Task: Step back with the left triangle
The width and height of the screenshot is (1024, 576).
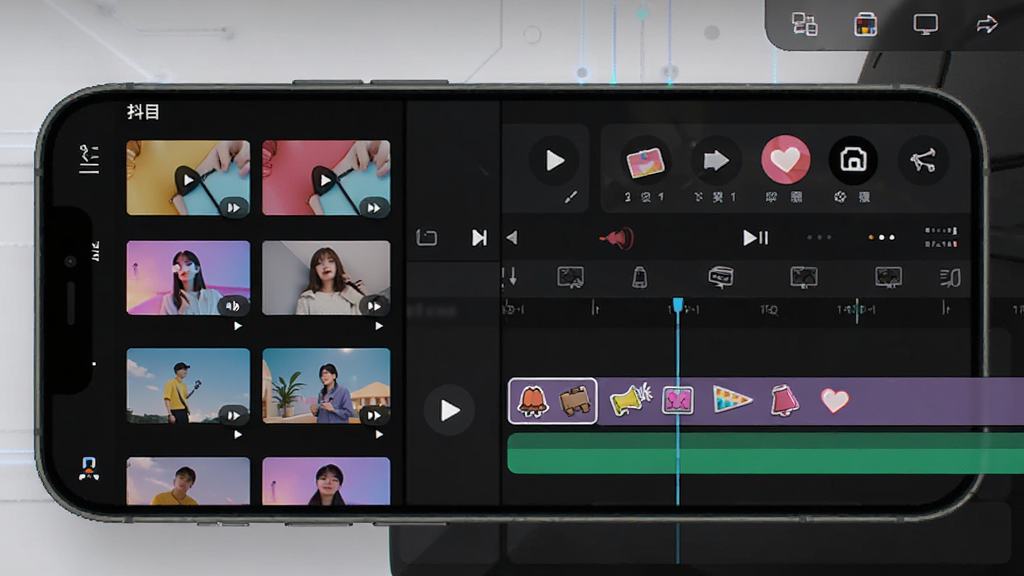Action: 512,238
